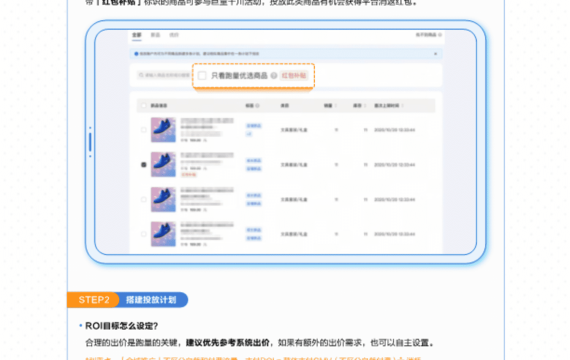Click info icon beside 标签 column header
This screenshot has height=360, width=570.
pos(257,105)
